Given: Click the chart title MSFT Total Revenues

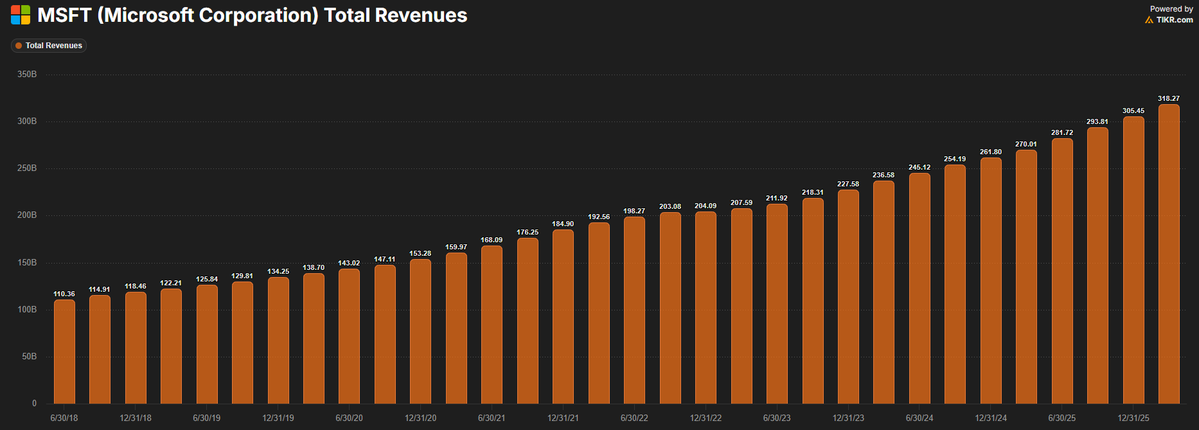Looking at the screenshot, I should tap(252, 15).
